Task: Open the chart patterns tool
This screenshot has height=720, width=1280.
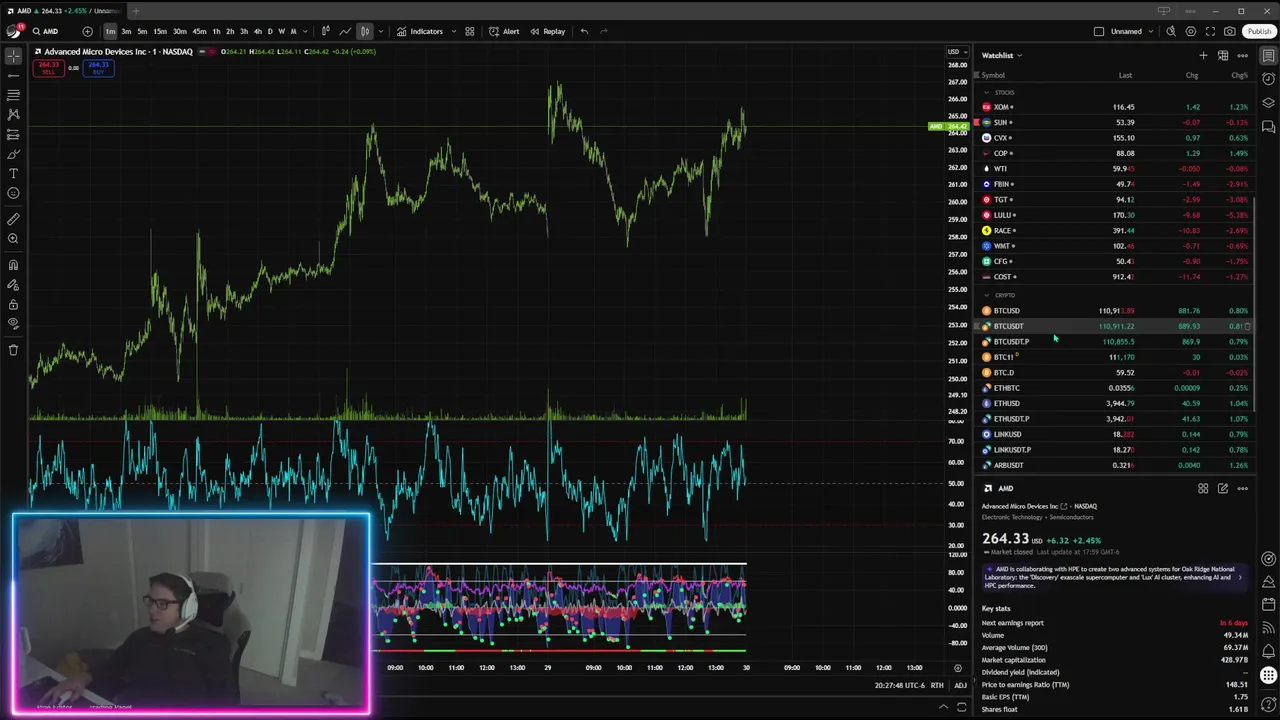Action: click(x=13, y=114)
